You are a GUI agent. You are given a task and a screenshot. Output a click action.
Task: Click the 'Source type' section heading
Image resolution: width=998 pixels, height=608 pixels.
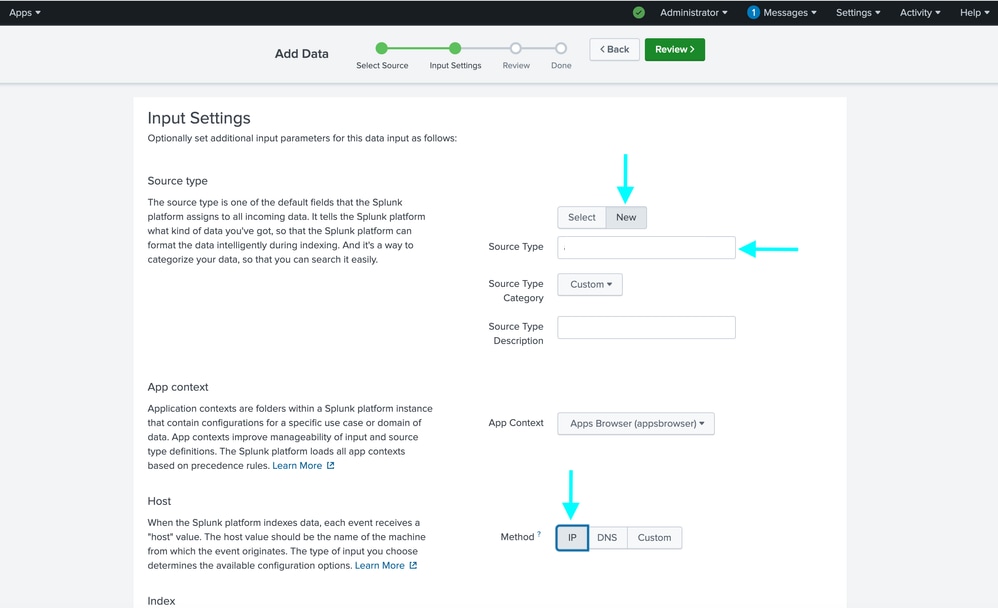pyautogui.click(x=178, y=181)
